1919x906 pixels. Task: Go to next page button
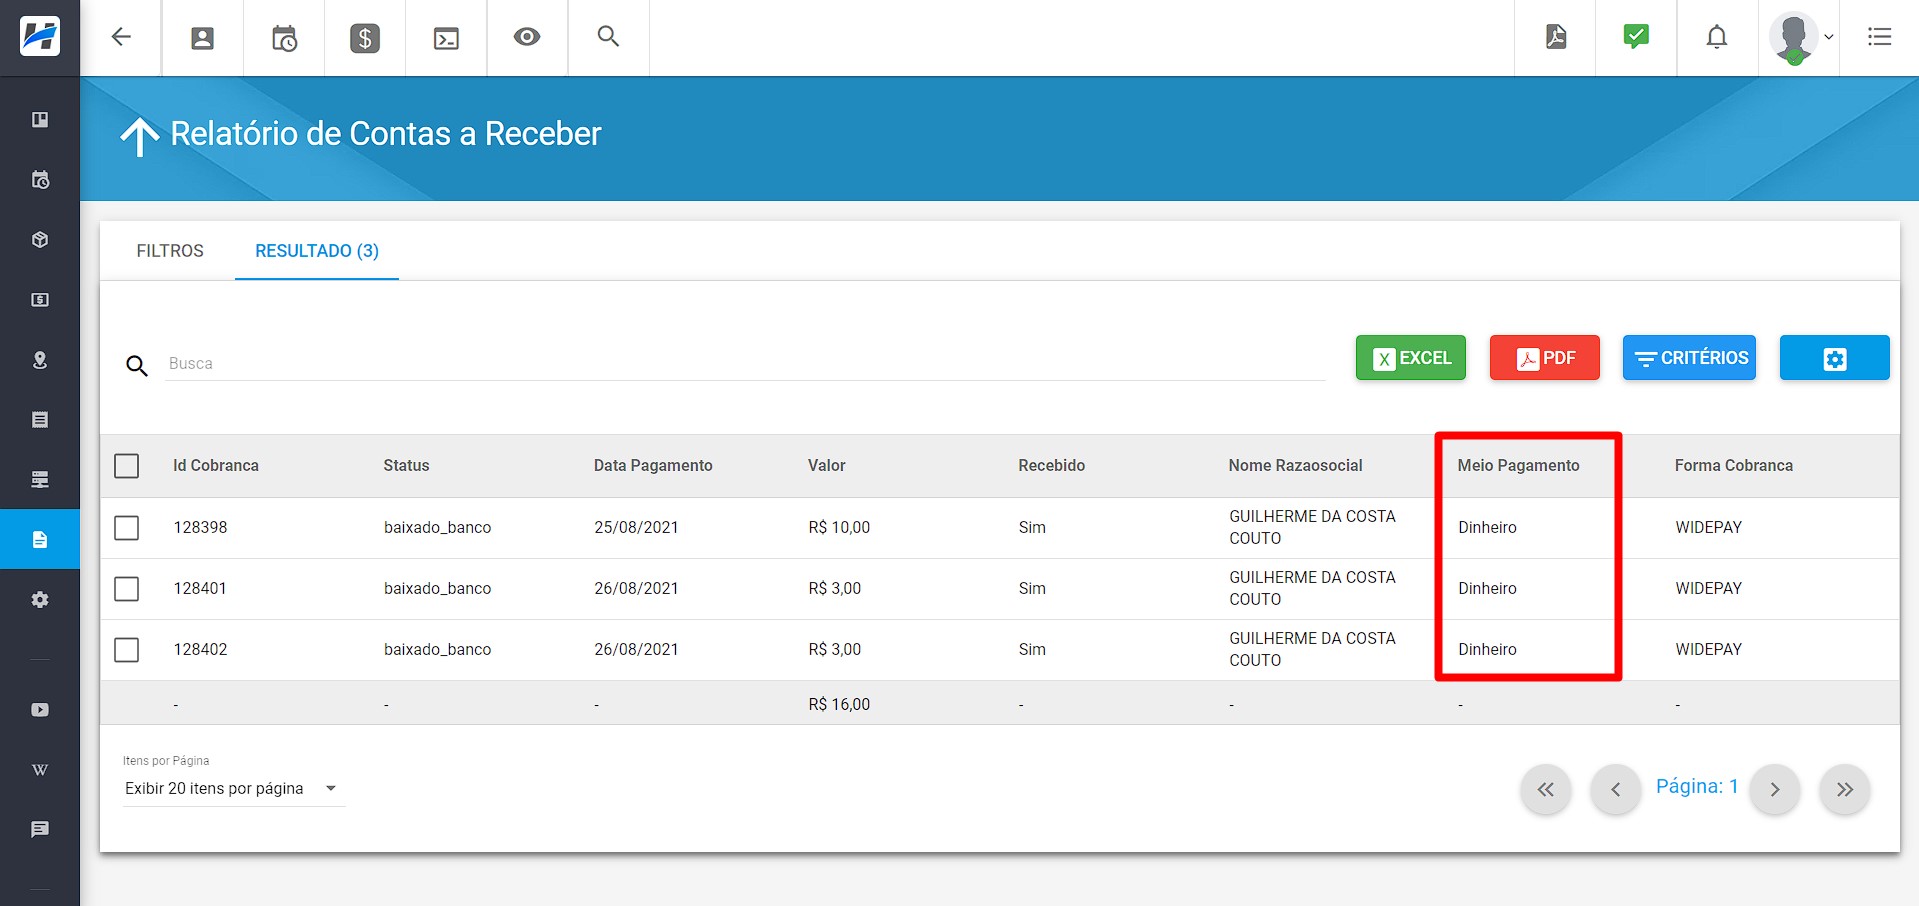click(x=1775, y=789)
